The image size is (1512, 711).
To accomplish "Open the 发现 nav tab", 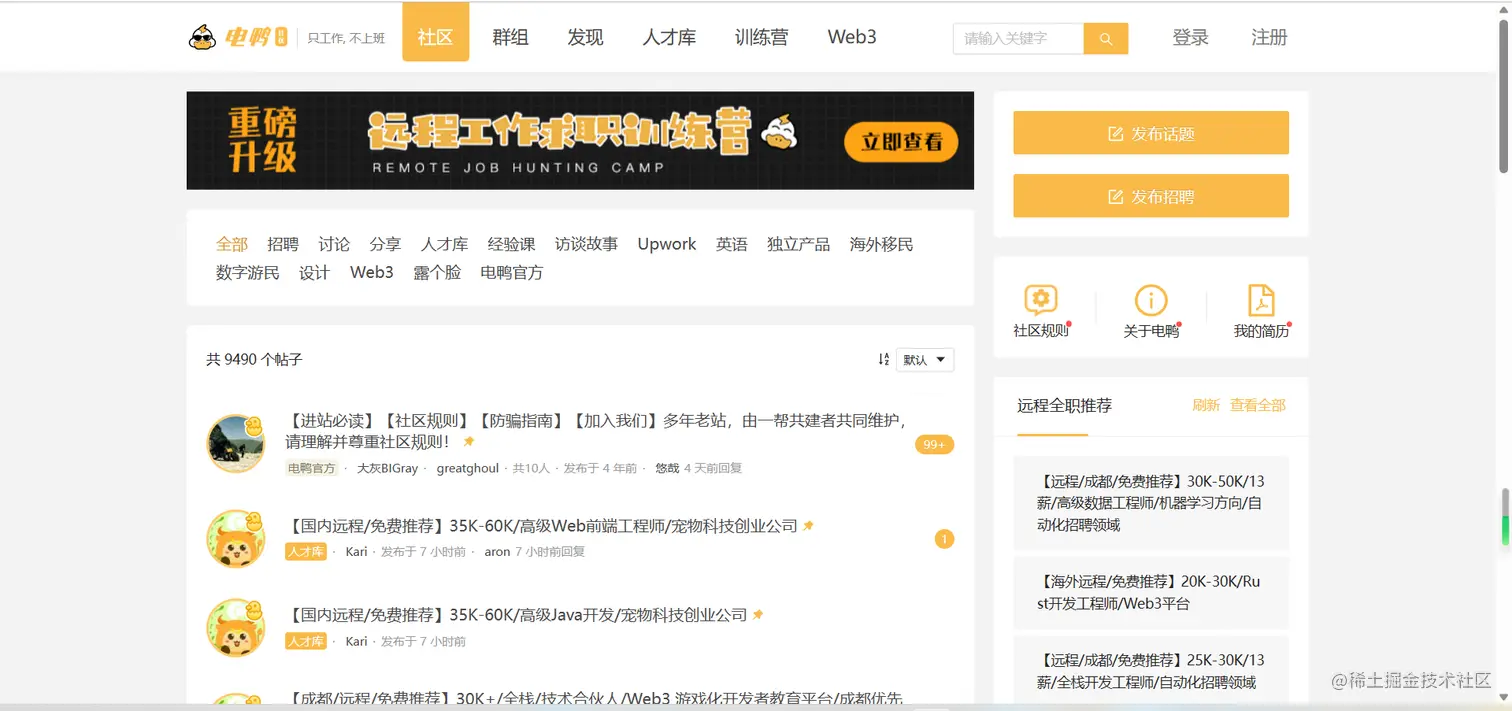I will [585, 37].
